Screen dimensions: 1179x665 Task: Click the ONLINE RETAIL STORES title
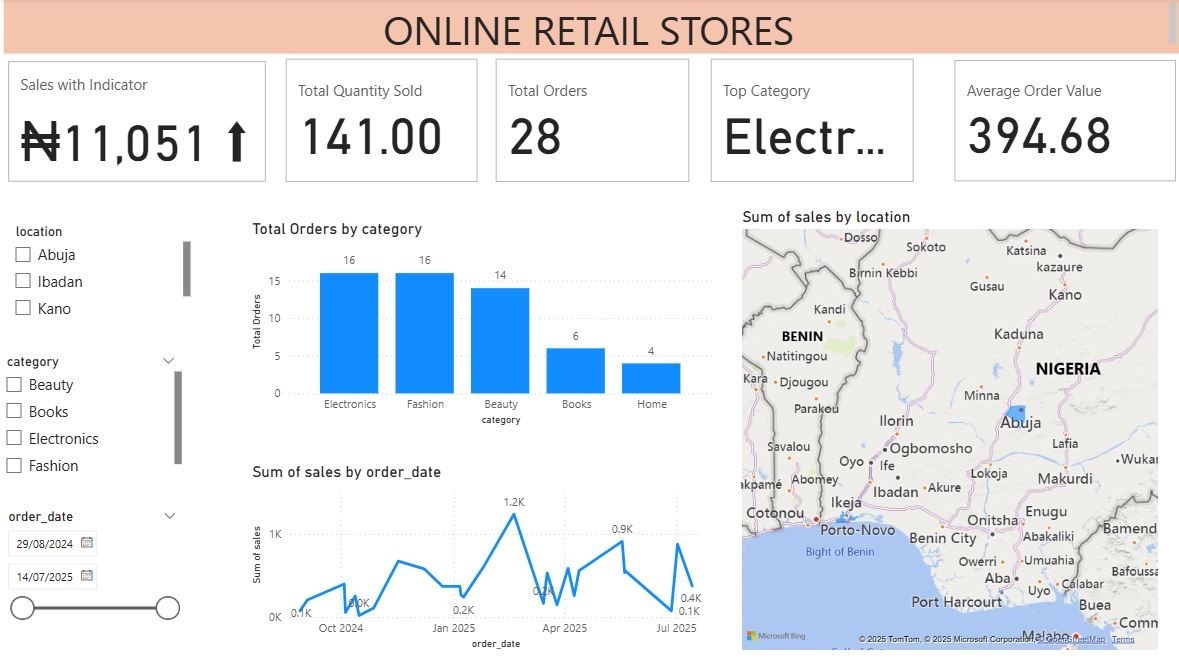click(x=589, y=31)
